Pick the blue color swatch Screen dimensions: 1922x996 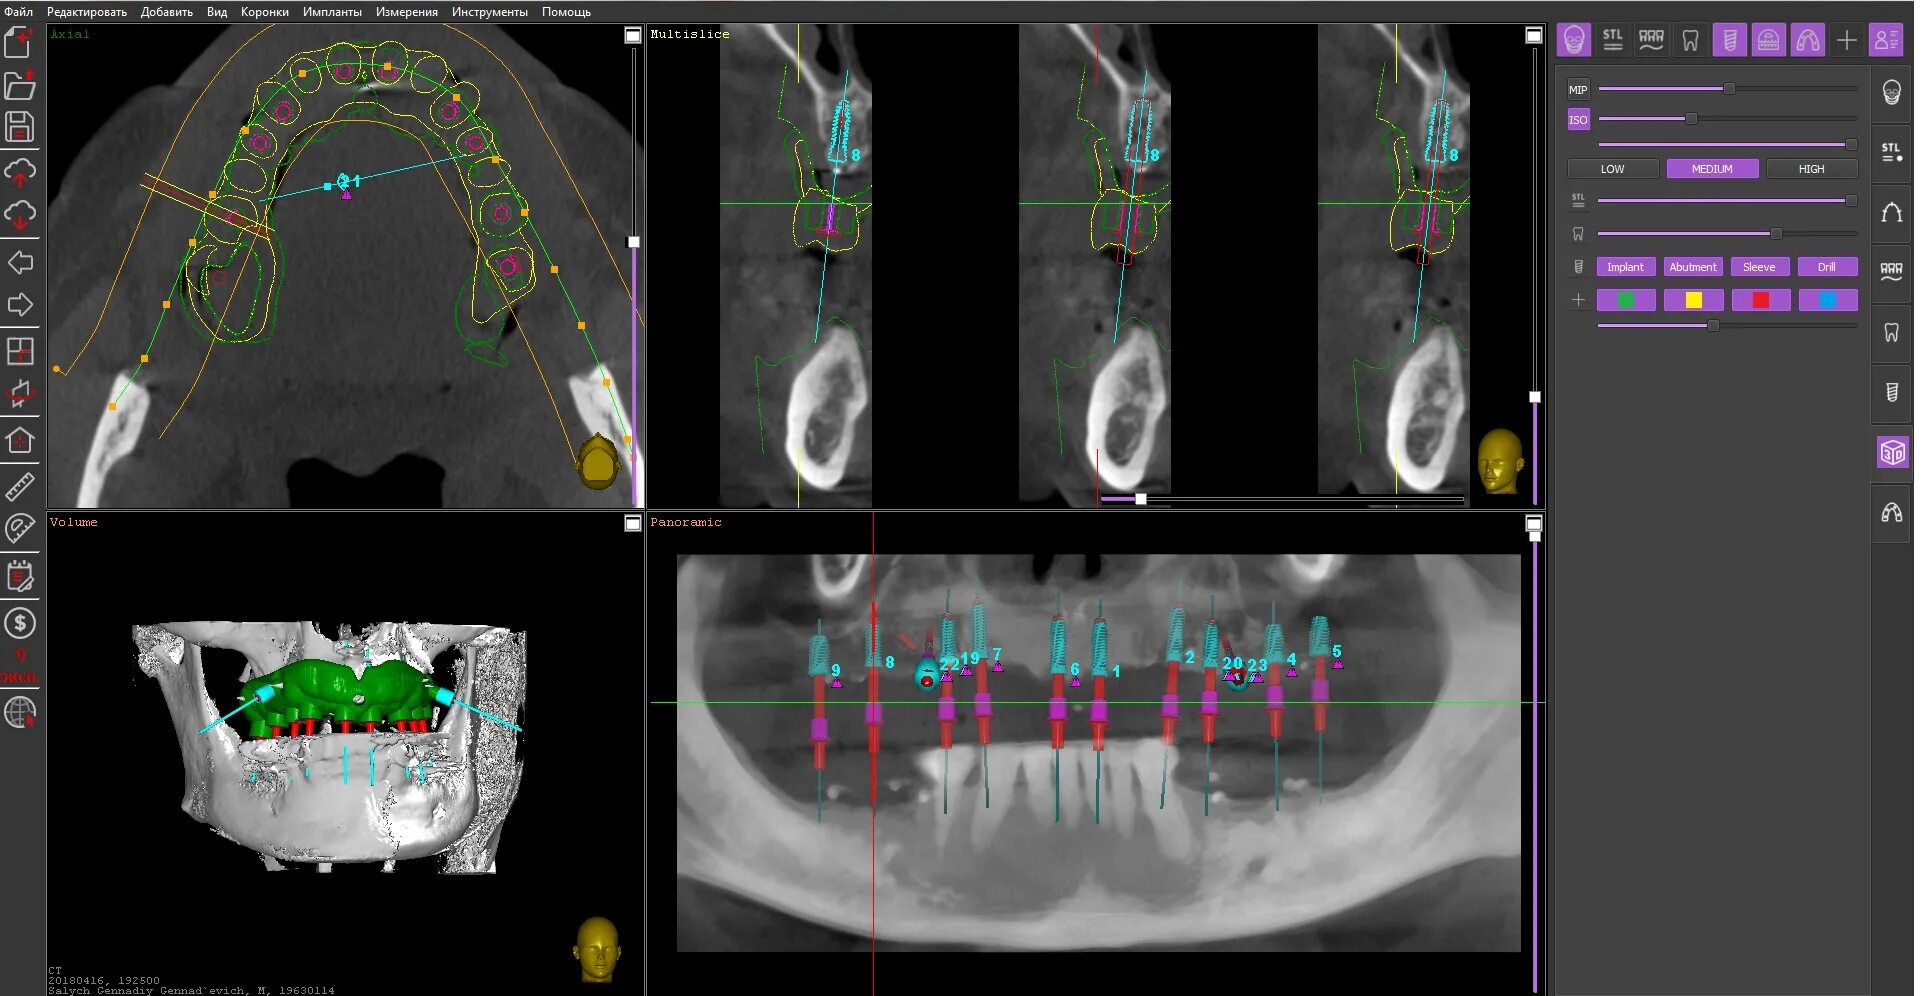click(x=1828, y=300)
